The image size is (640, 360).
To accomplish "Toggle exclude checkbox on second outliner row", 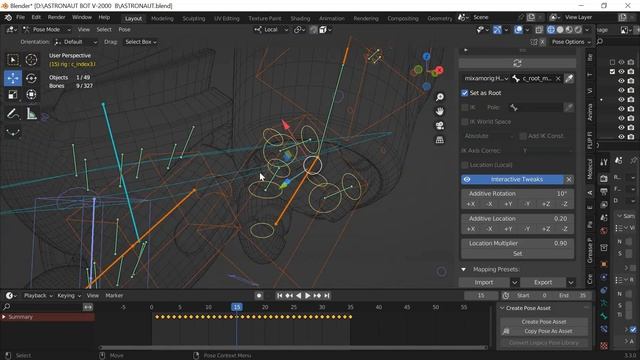I will click(x=612, y=71).
